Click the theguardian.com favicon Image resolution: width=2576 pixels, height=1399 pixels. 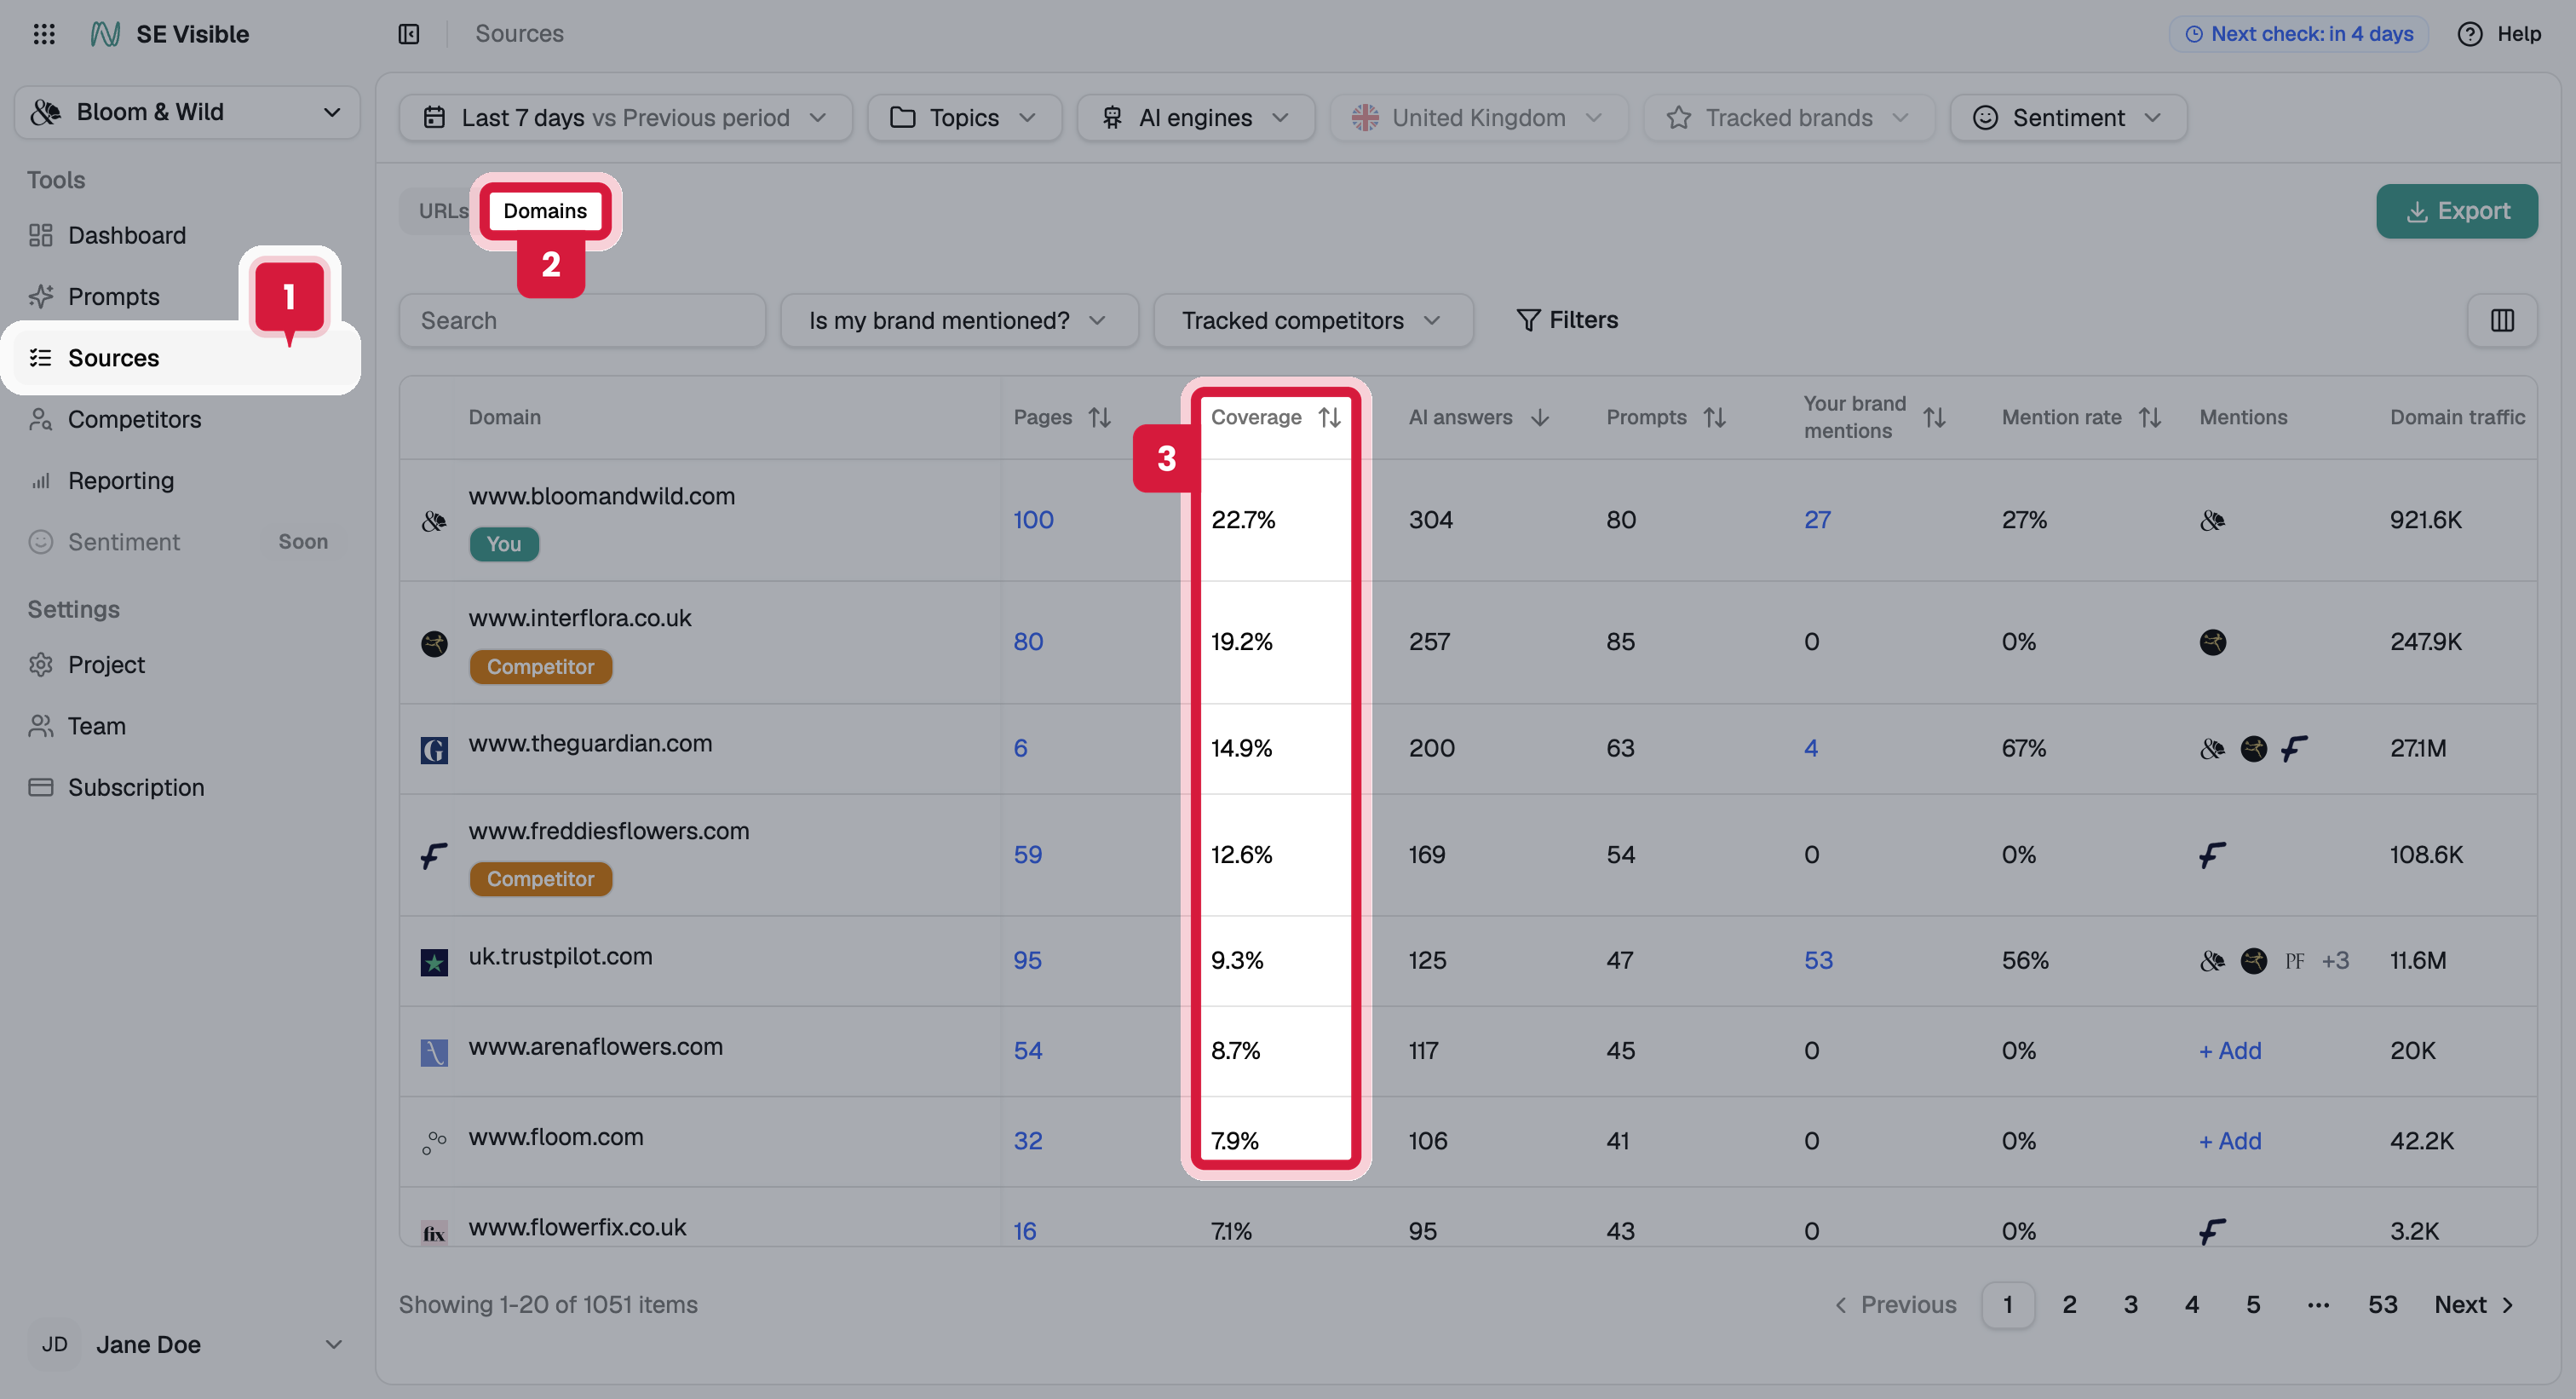tap(434, 749)
